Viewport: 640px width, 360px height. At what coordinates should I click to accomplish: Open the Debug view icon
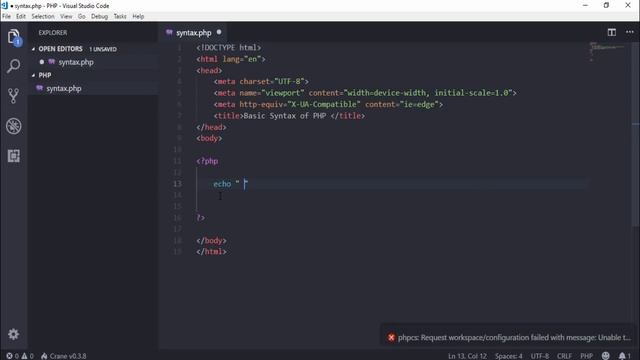[13, 126]
